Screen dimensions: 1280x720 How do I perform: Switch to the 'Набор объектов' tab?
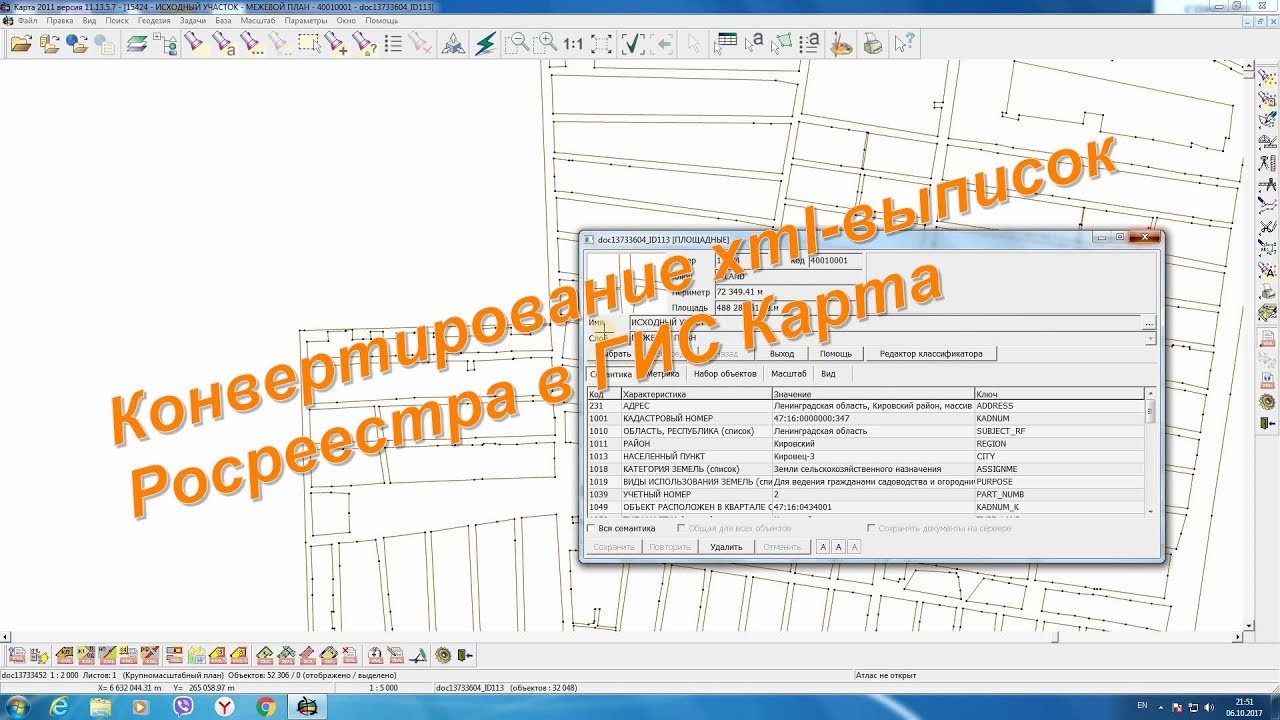[x=725, y=374]
